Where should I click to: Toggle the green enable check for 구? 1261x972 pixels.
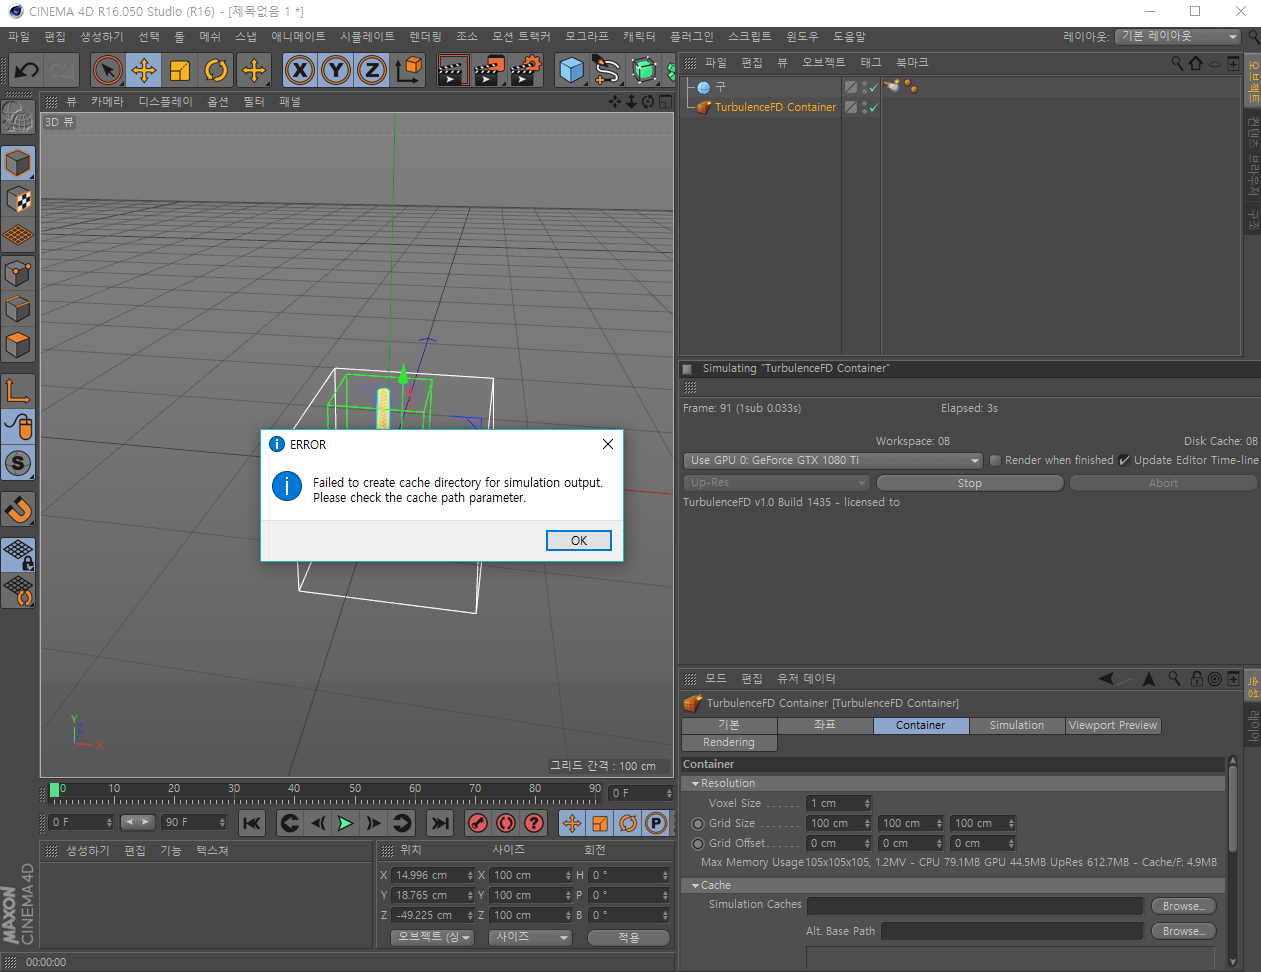pyautogui.click(x=873, y=87)
